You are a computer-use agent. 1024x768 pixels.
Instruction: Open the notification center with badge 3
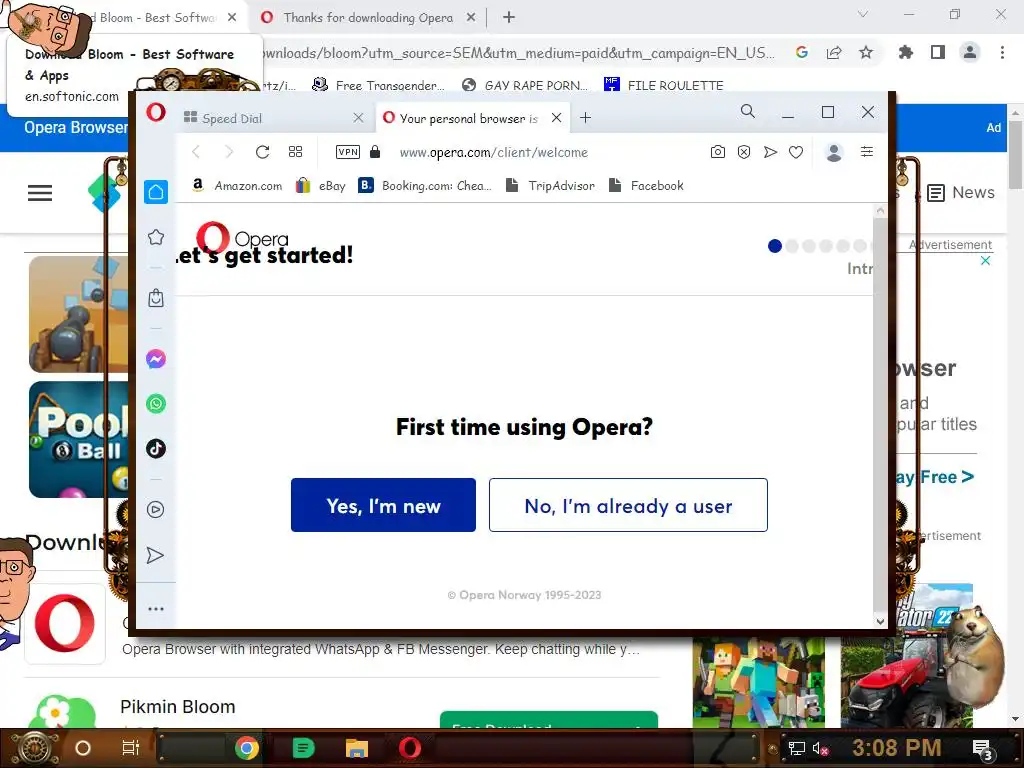(983, 749)
